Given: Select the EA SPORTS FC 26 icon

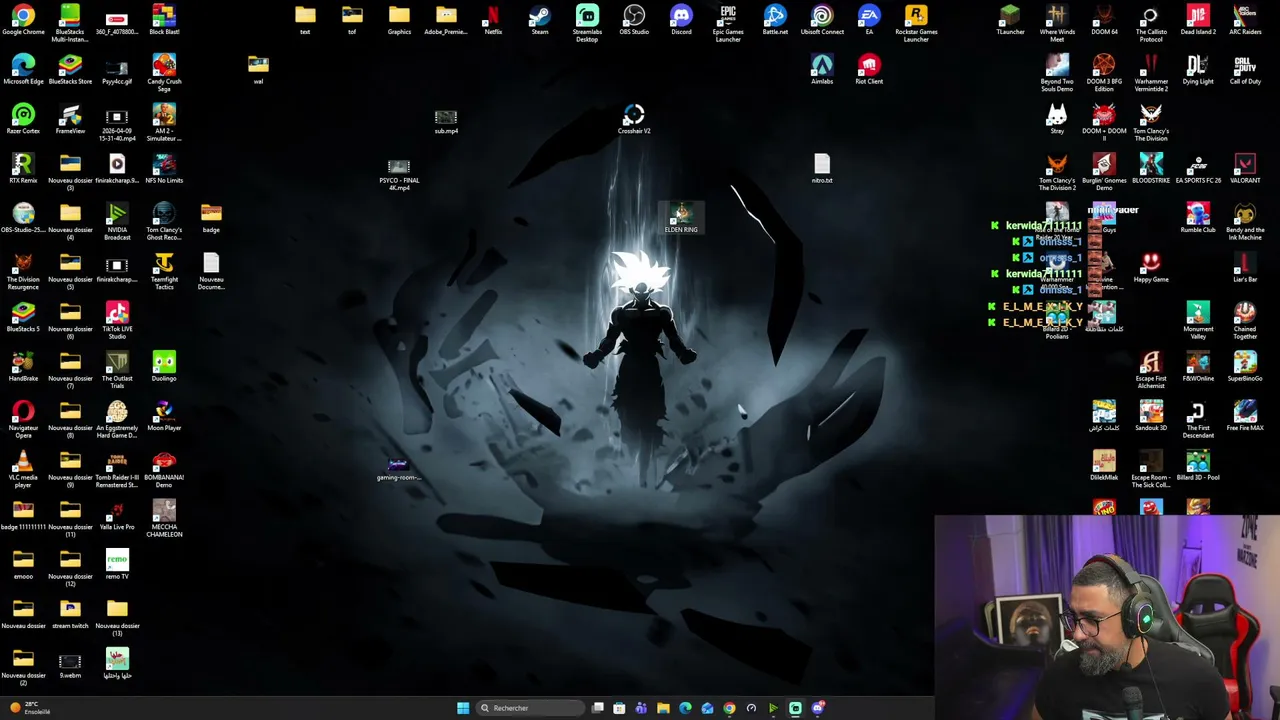Looking at the screenshot, I should [x=1198, y=168].
